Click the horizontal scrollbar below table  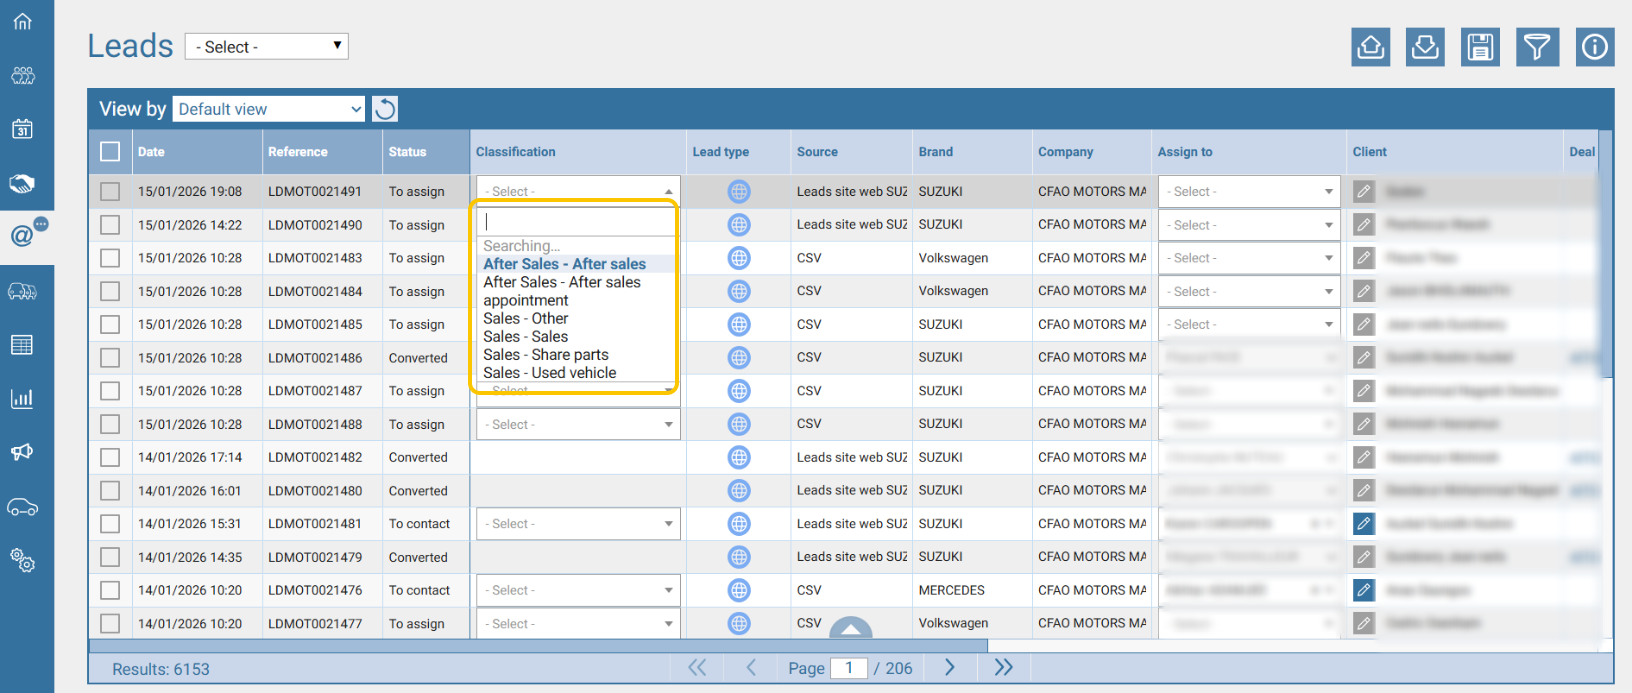pyautogui.click(x=538, y=646)
